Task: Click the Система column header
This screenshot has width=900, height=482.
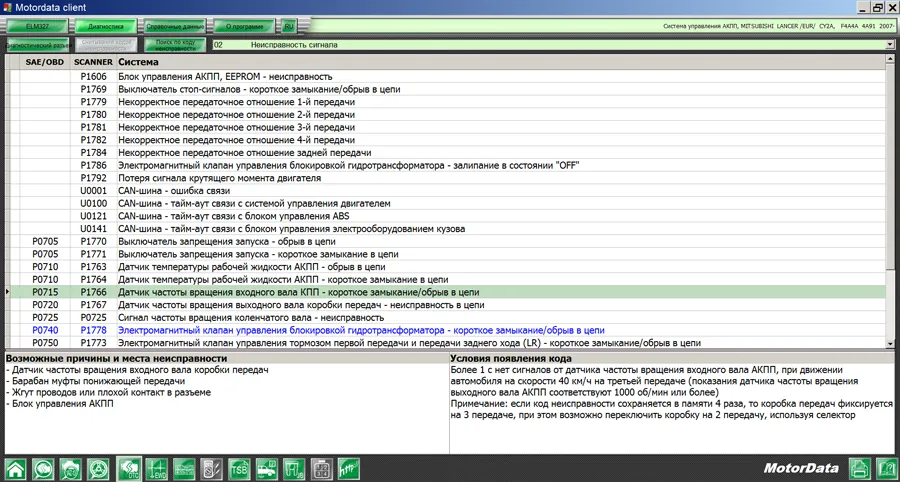Action: click(x=501, y=61)
